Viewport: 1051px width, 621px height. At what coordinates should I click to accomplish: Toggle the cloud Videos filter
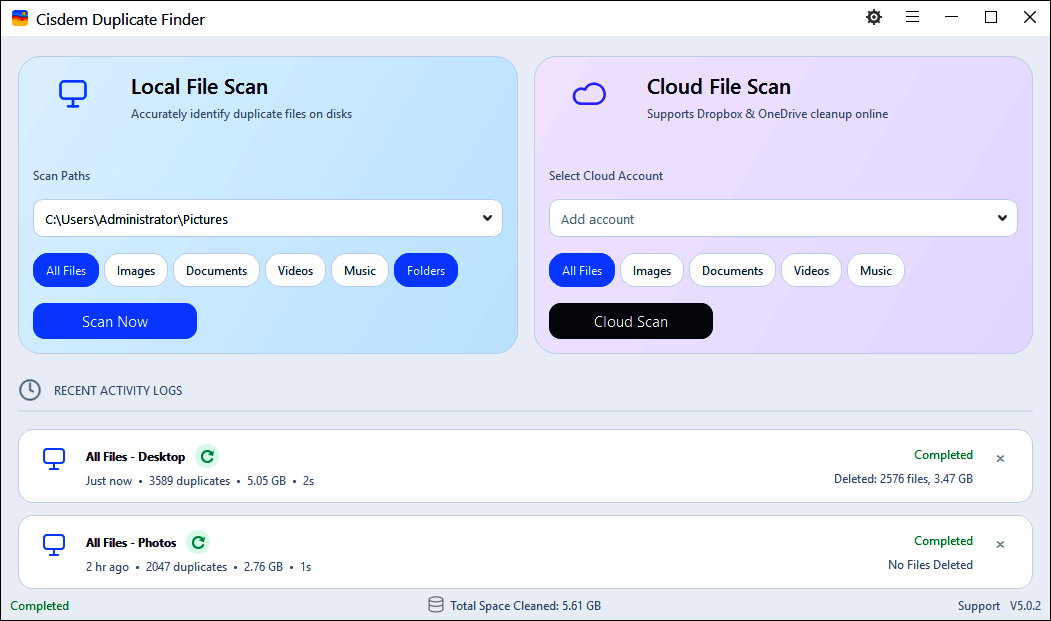pyautogui.click(x=812, y=270)
